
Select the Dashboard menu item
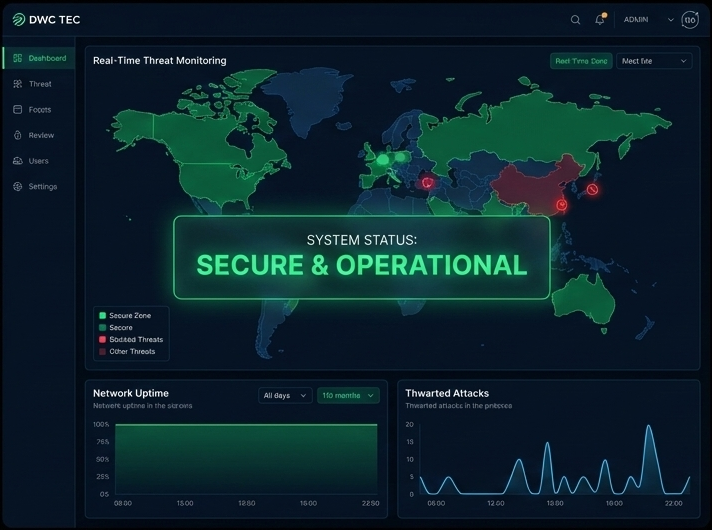coord(40,58)
